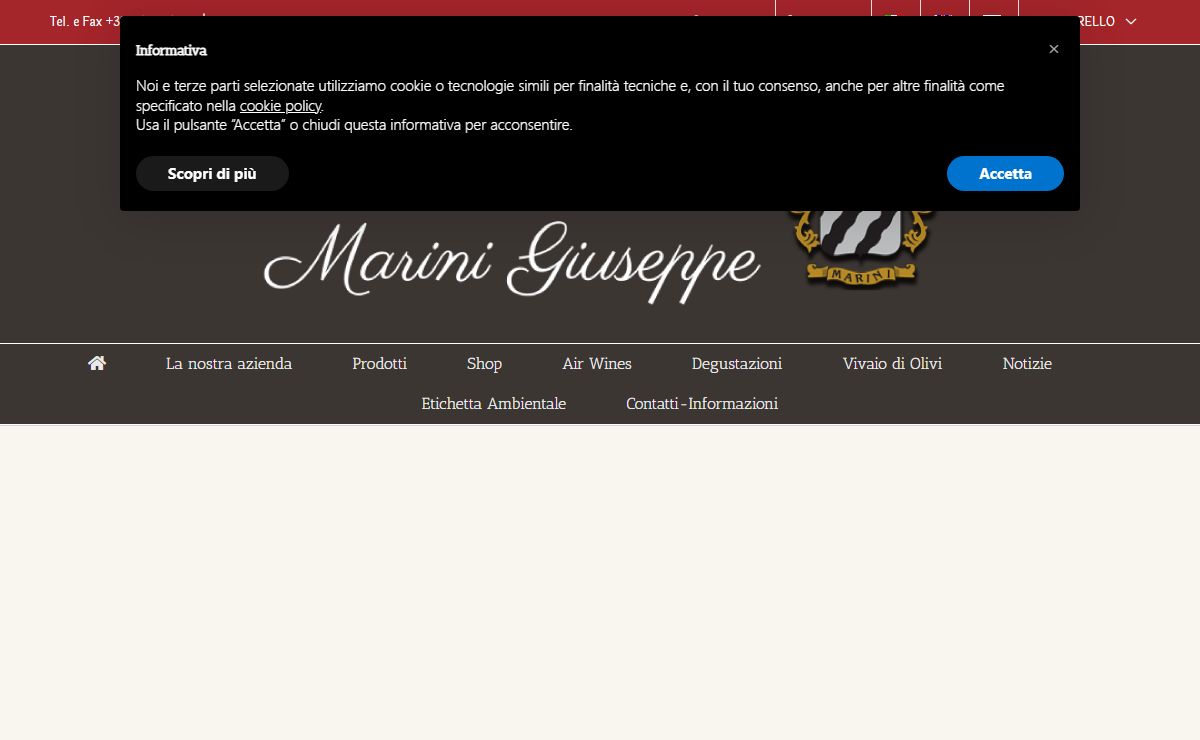Open Etichetta Ambientale menu item
This screenshot has height=740, width=1200.
(494, 404)
